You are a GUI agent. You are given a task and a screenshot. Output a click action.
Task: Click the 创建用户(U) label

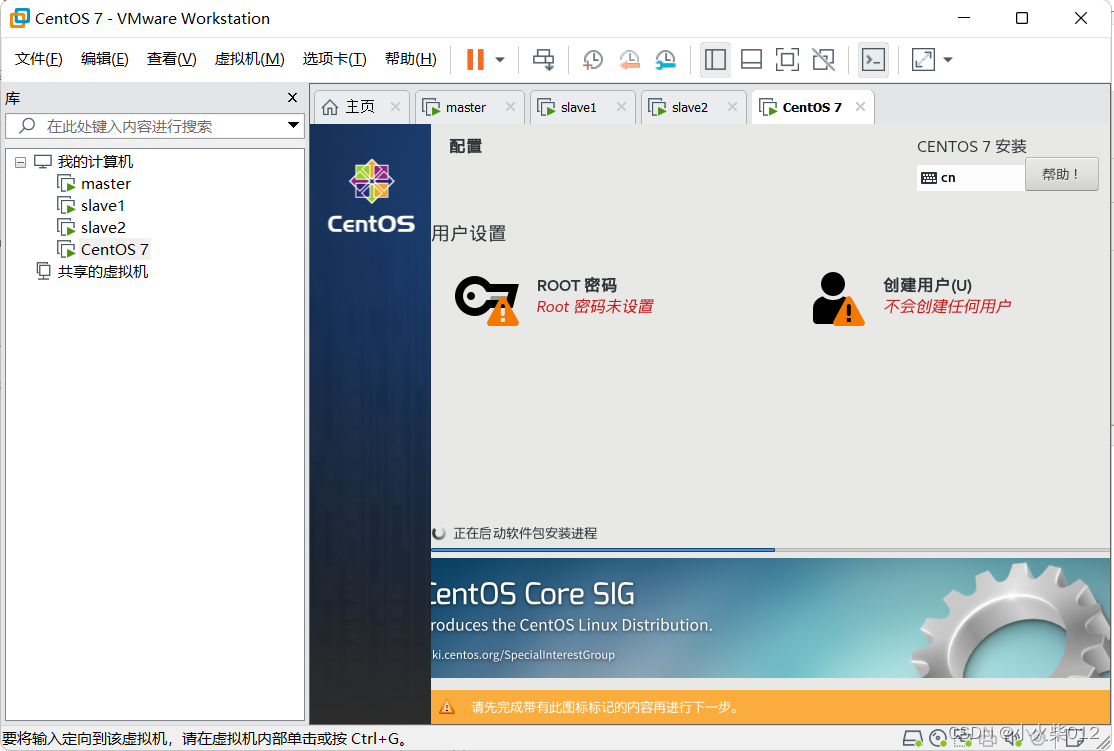[927, 286]
